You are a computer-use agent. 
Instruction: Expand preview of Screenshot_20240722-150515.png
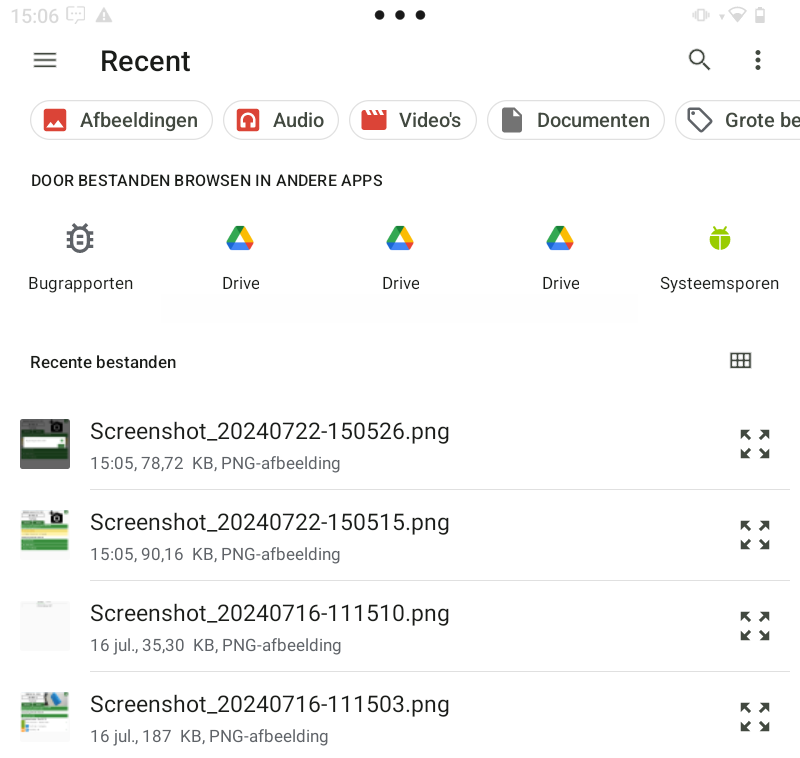point(754,535)
